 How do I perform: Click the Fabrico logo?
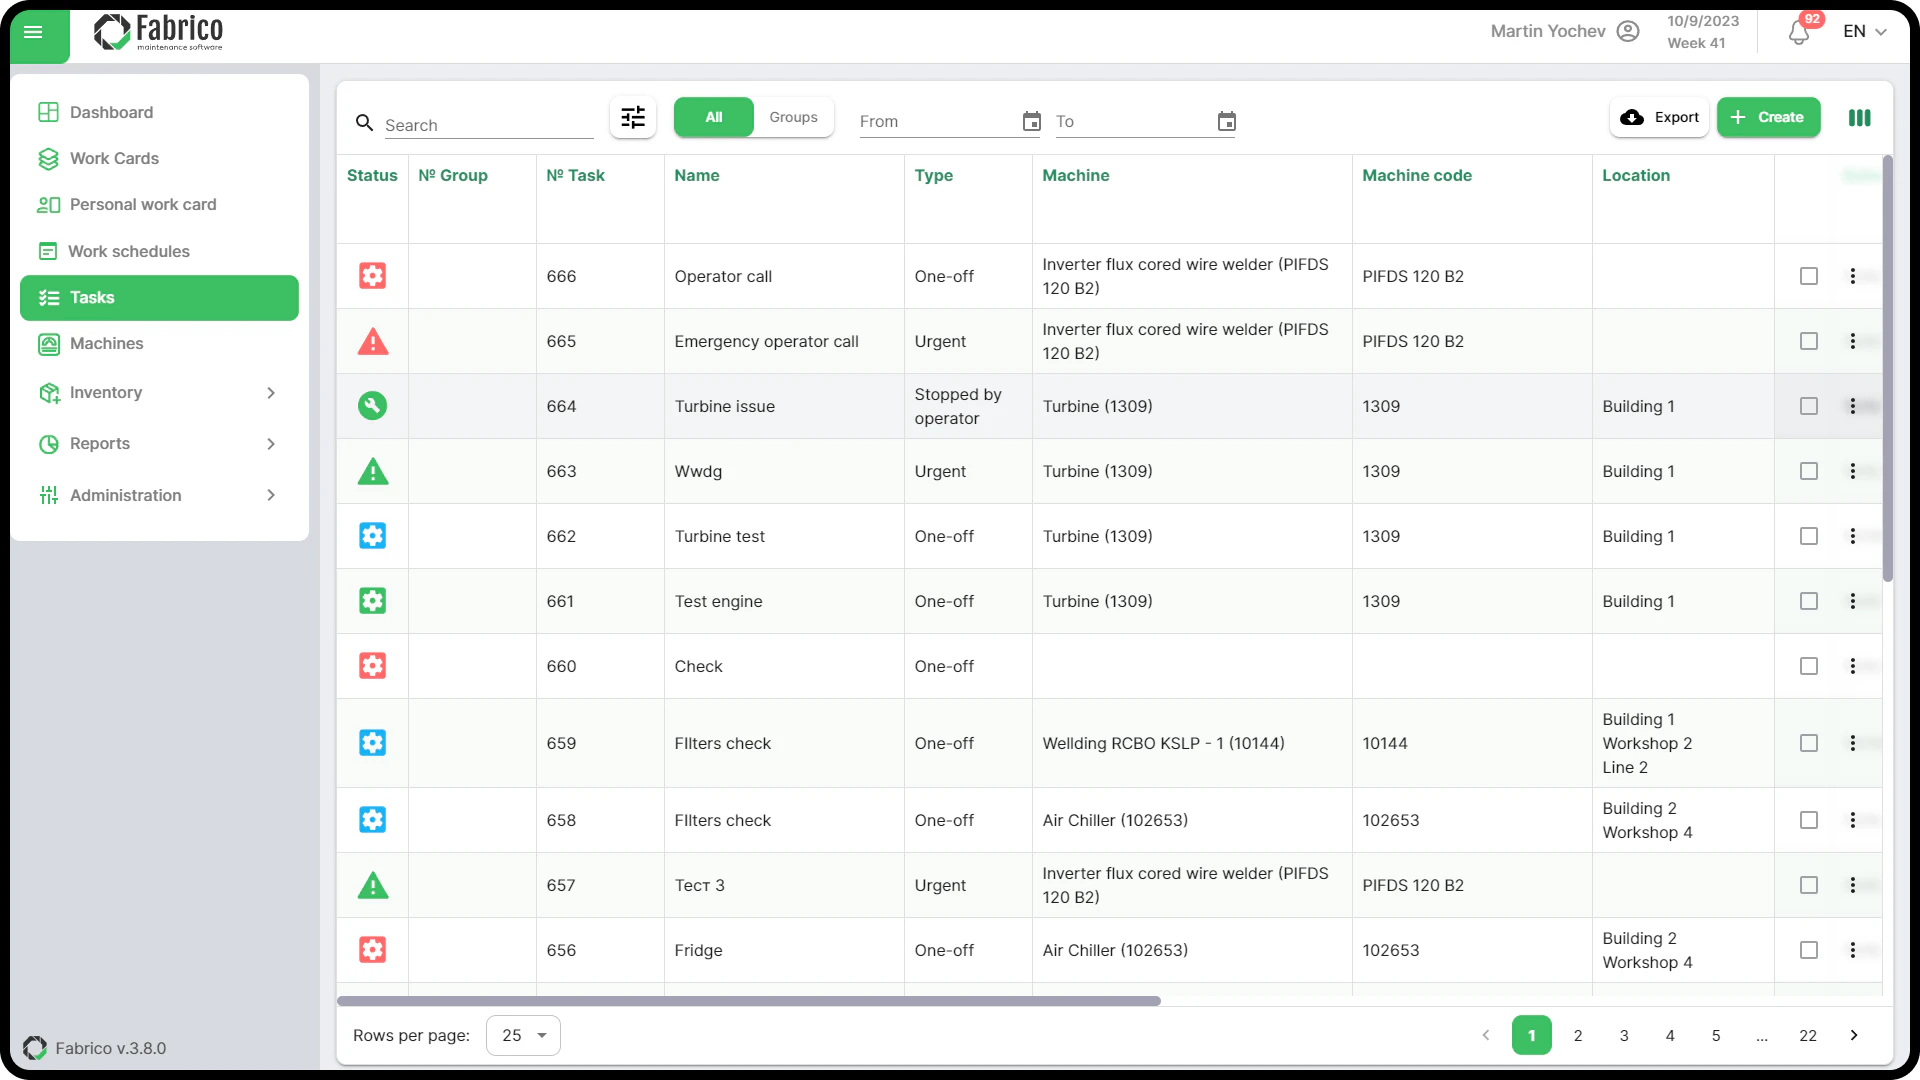[158, 32]
